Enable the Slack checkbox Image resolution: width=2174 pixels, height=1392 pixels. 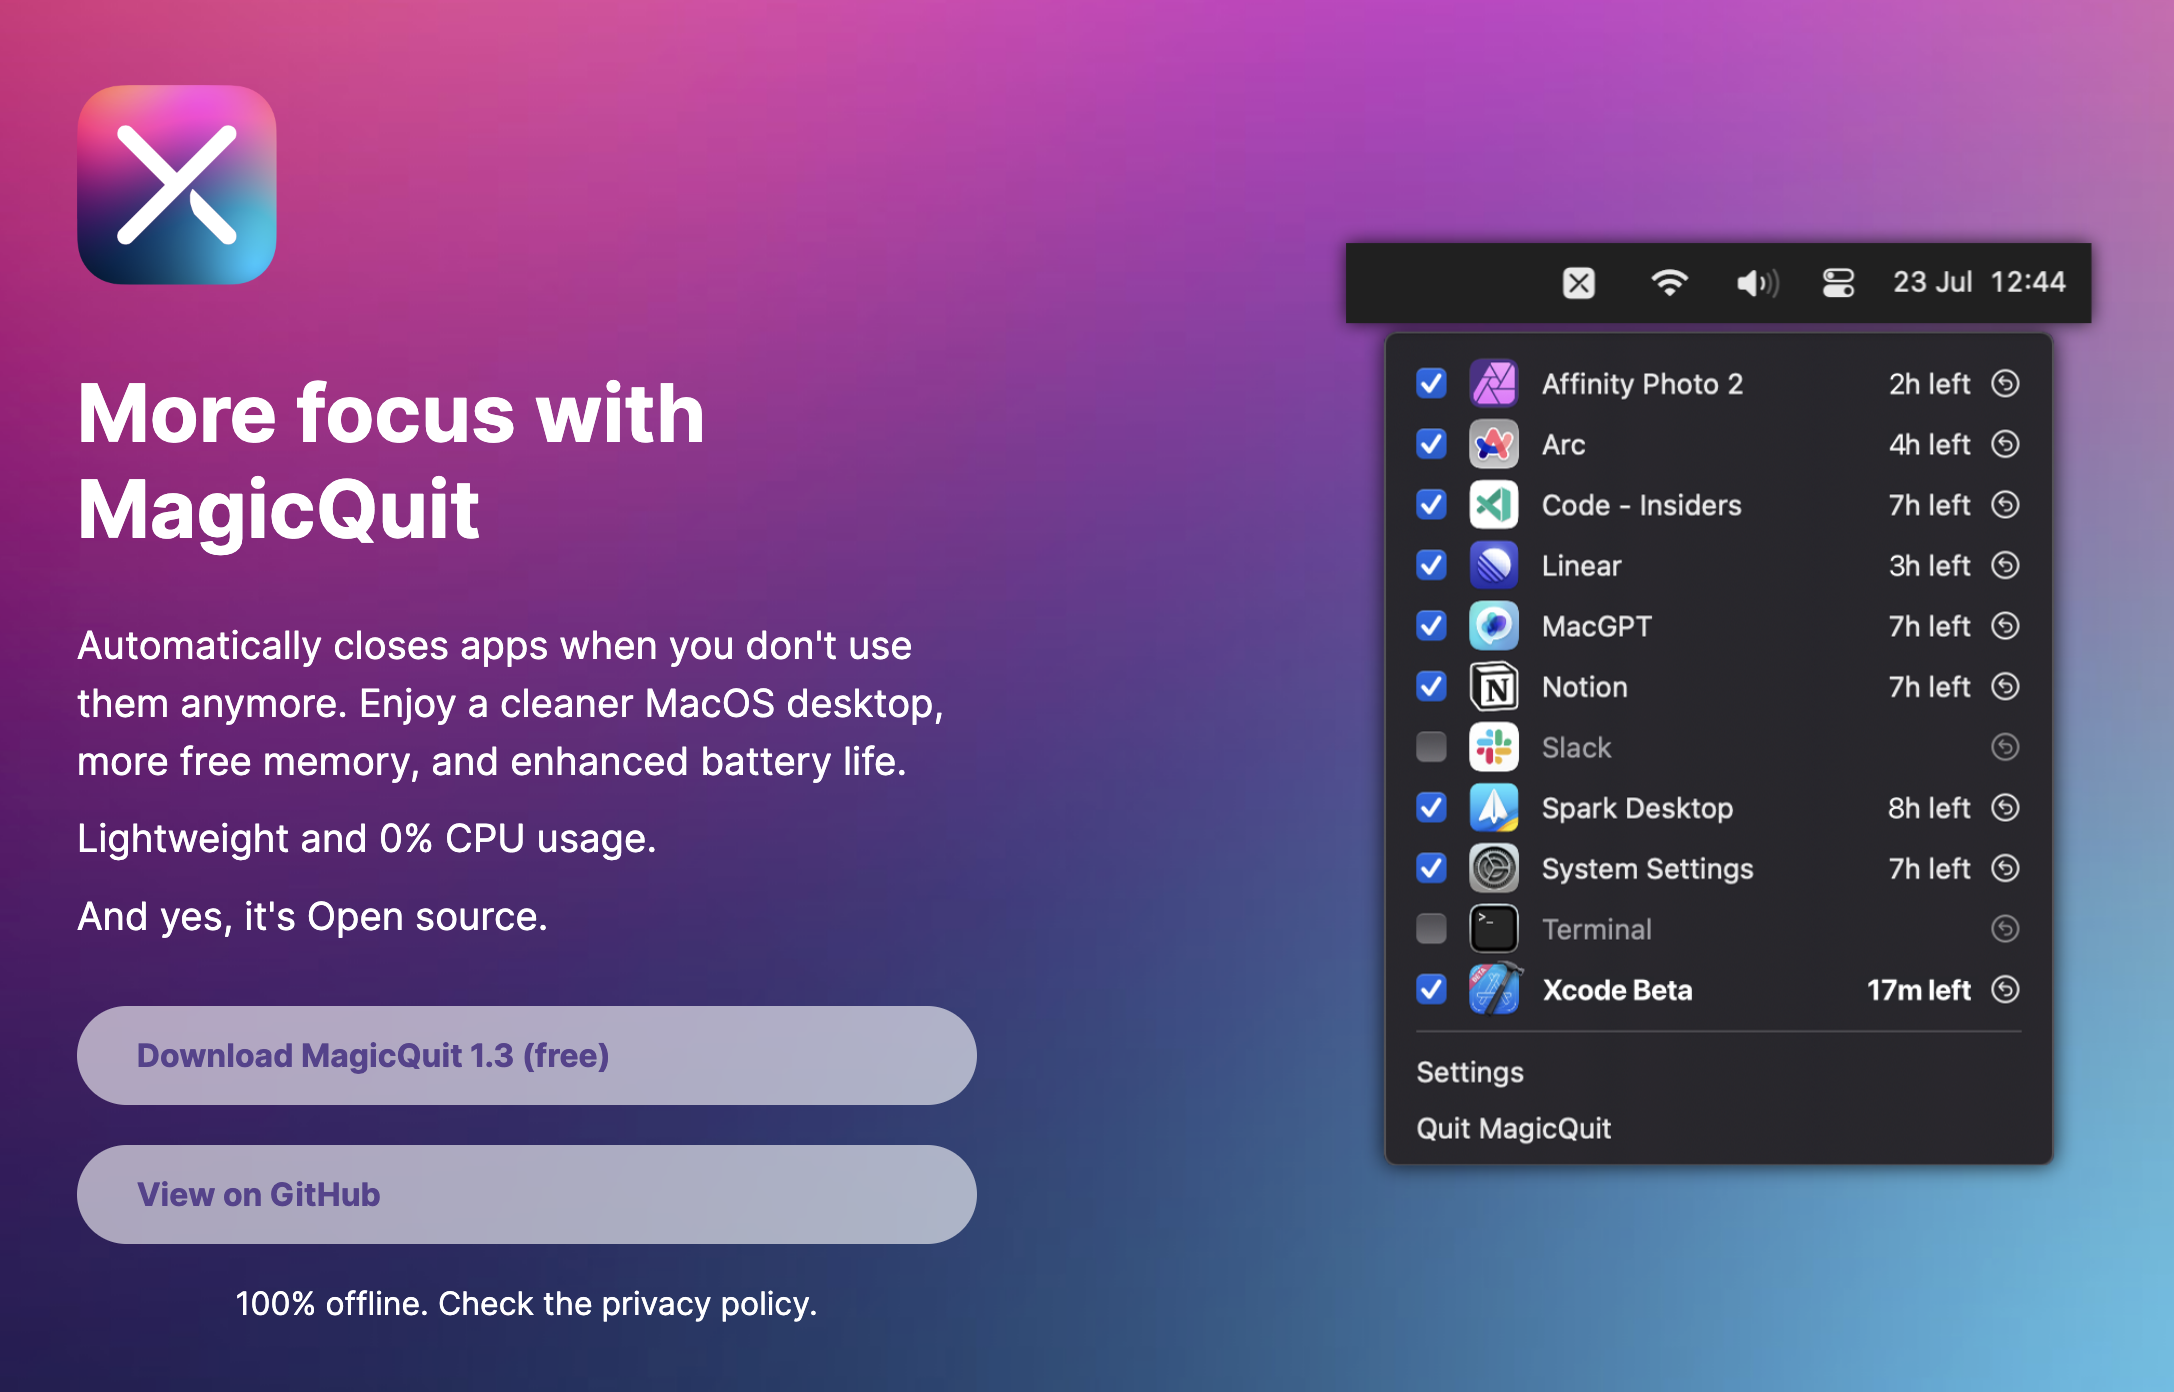[1431, 747]
